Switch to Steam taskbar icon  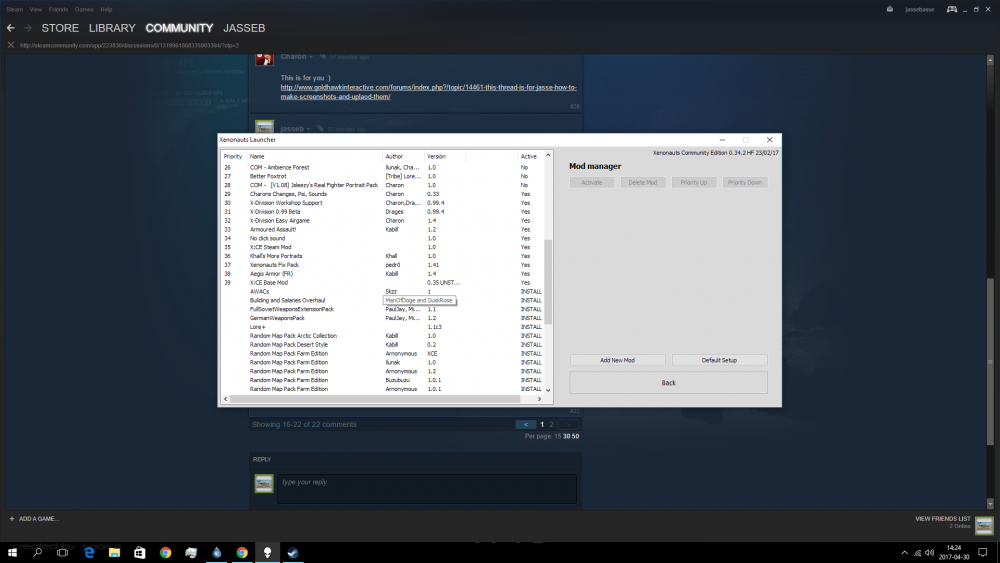click(x=293, y=552)
